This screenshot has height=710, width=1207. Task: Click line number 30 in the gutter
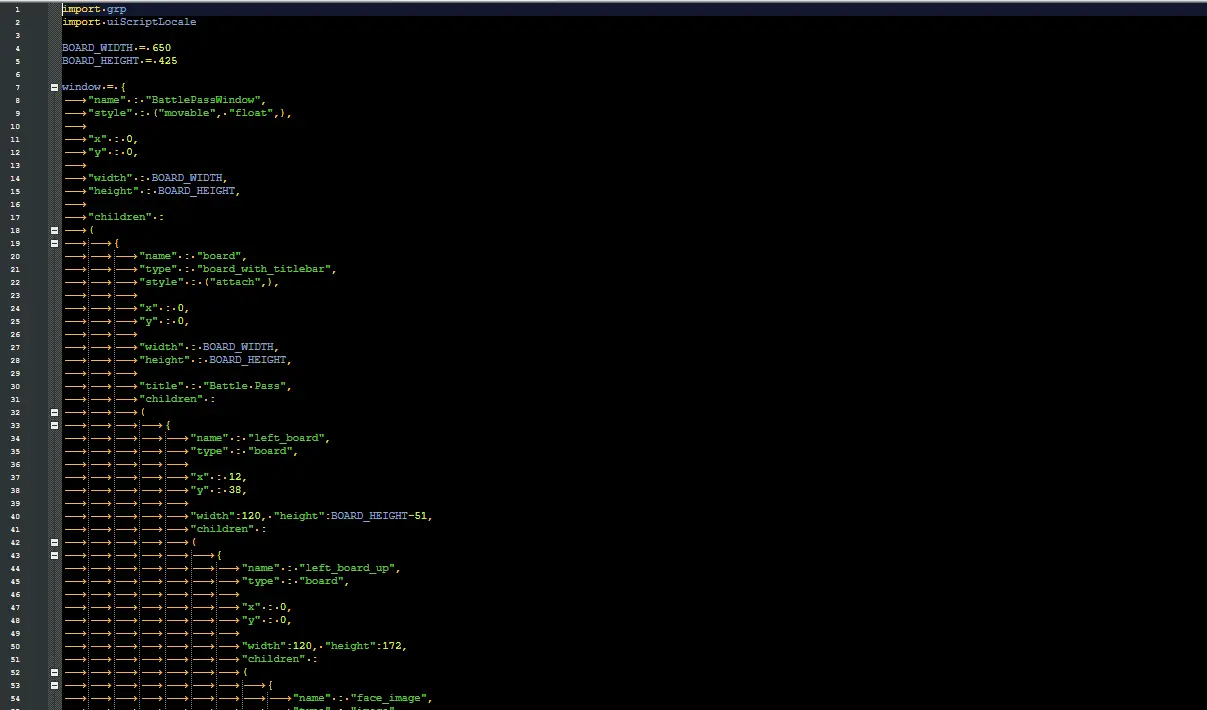(x=17, y=386)
